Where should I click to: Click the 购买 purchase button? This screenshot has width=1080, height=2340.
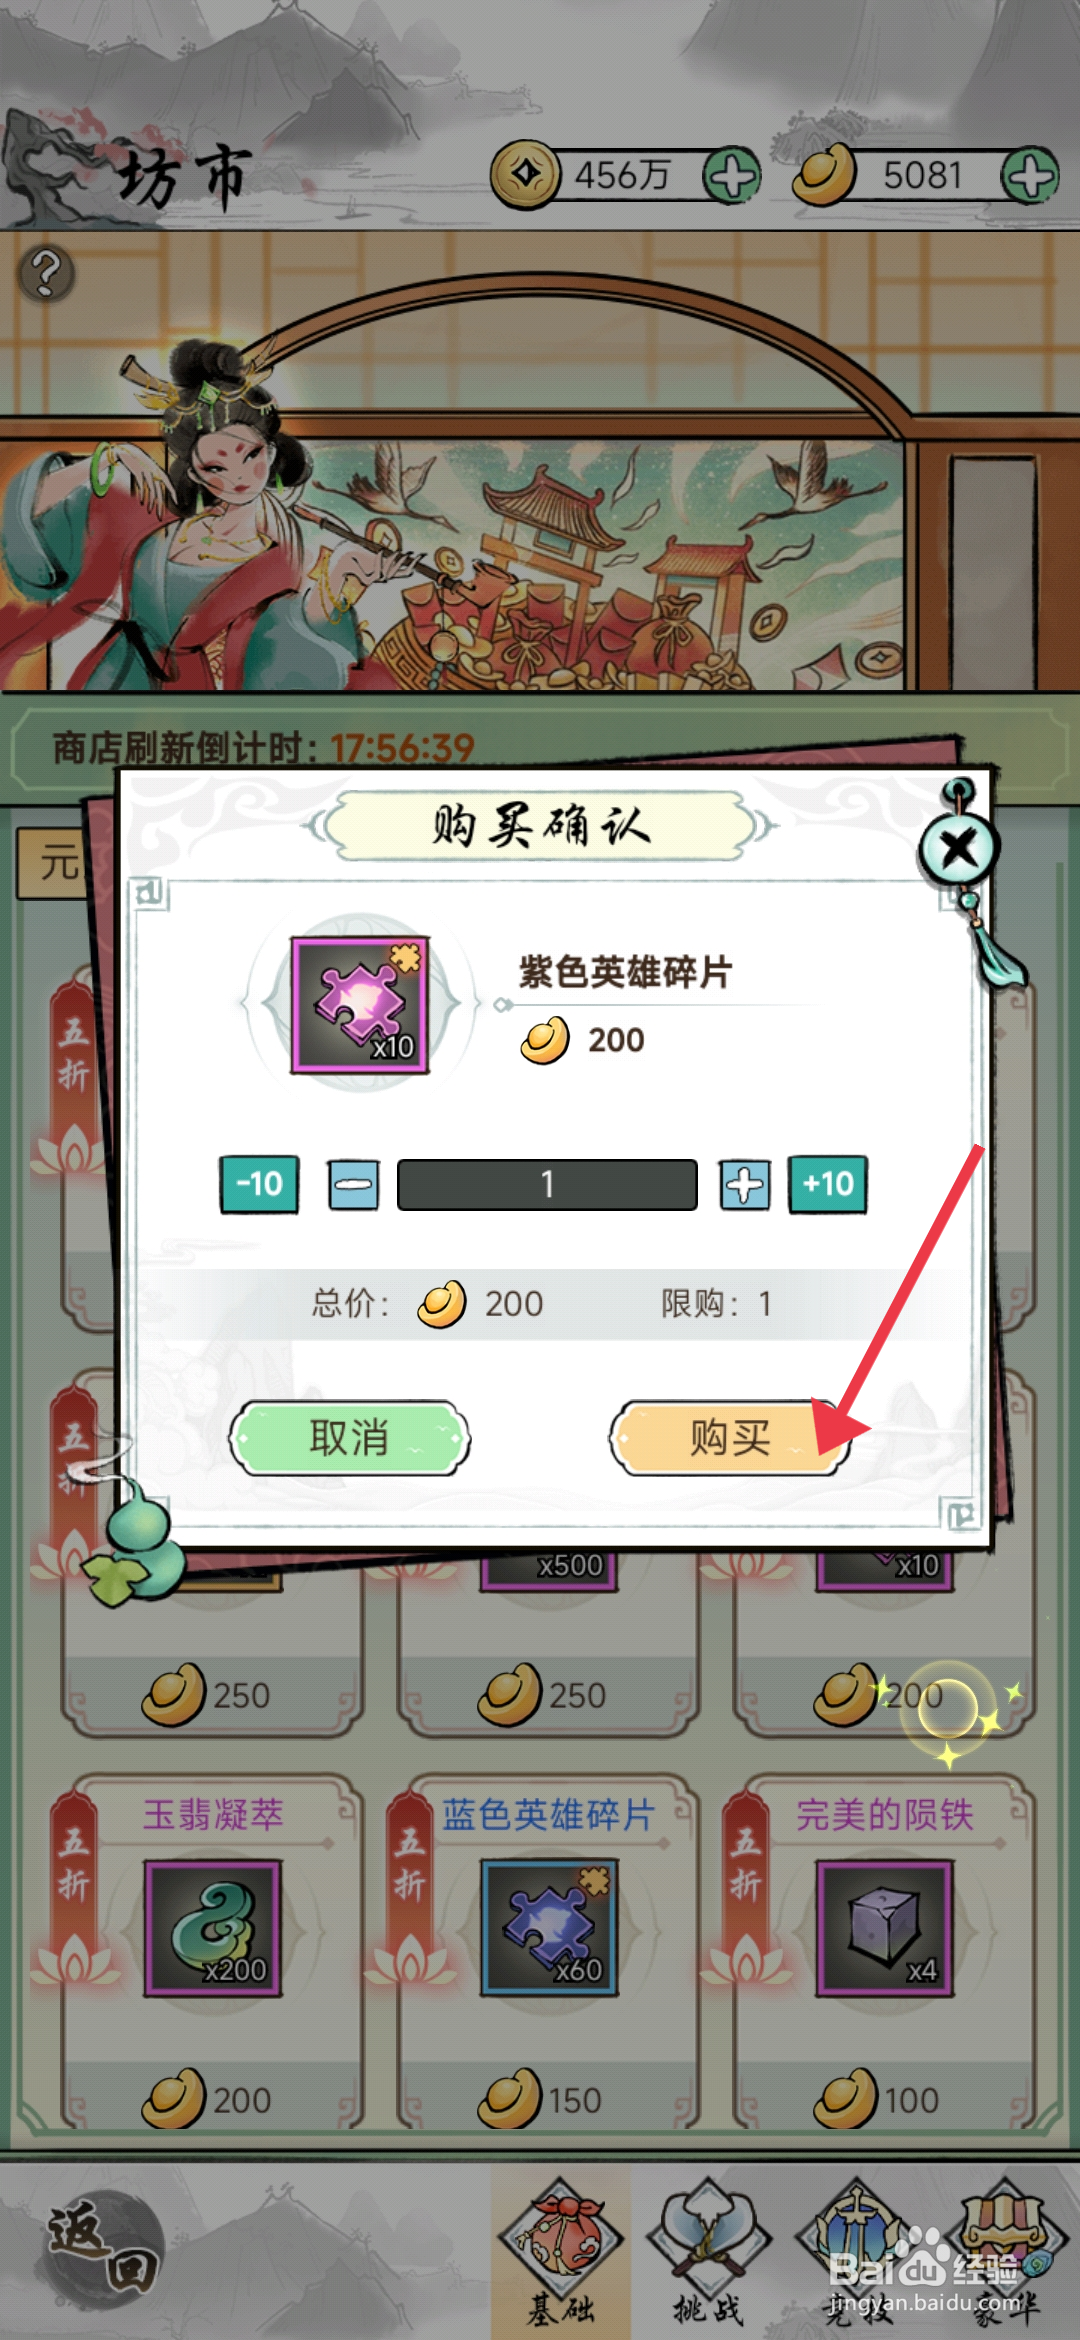[x=730, y=1438]
